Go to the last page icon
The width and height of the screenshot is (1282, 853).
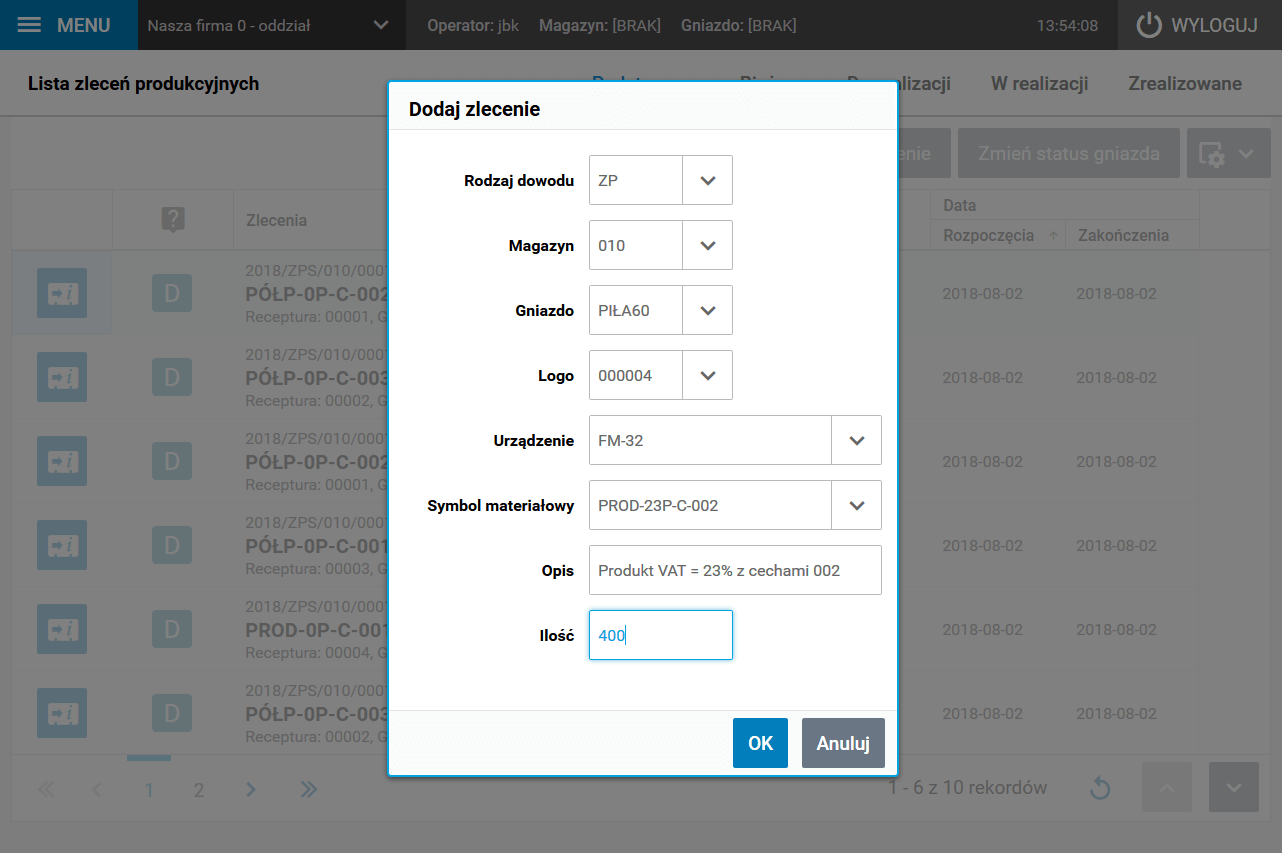coord(308,789)
